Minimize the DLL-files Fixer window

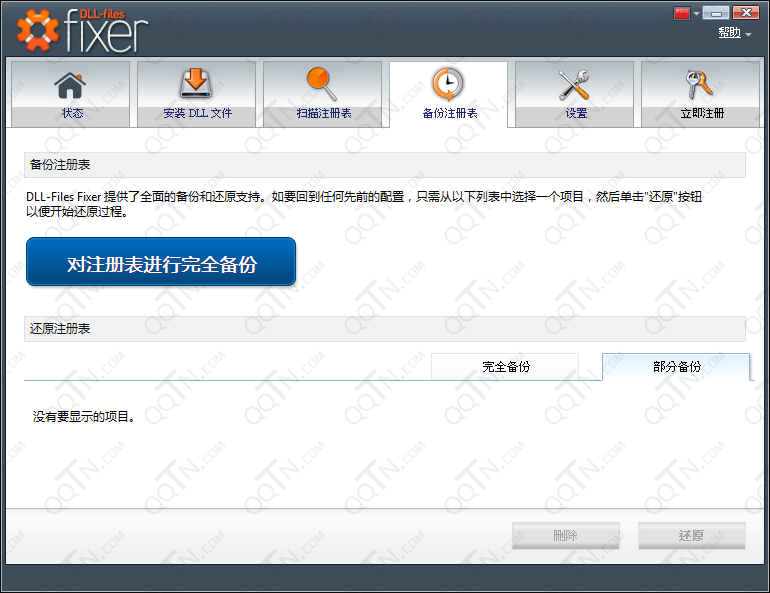tap(715, 13)
